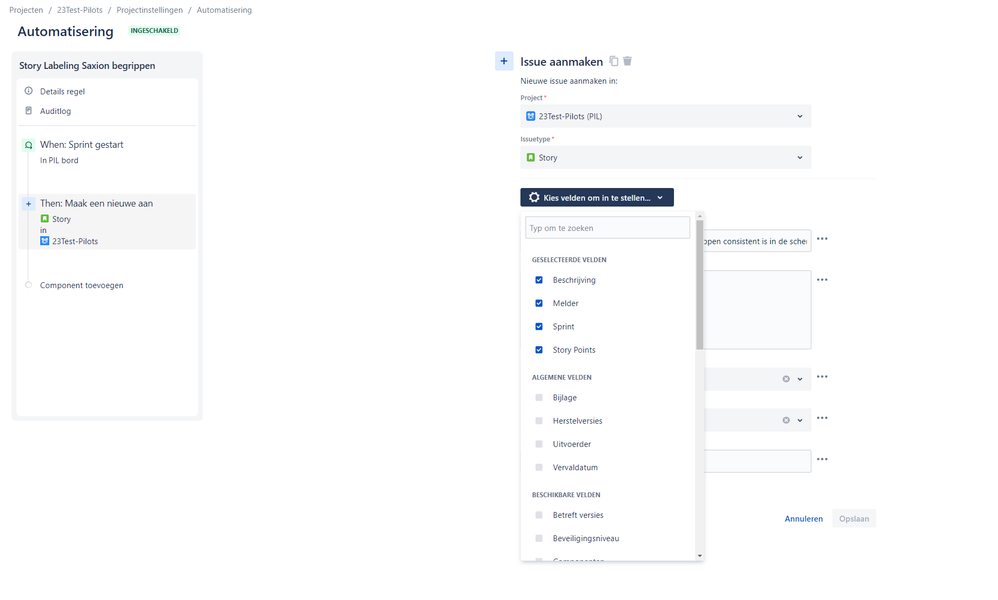Expand the first selector field chevron
Viewport: 998px width, 600px height.
(x=800, y=379)
